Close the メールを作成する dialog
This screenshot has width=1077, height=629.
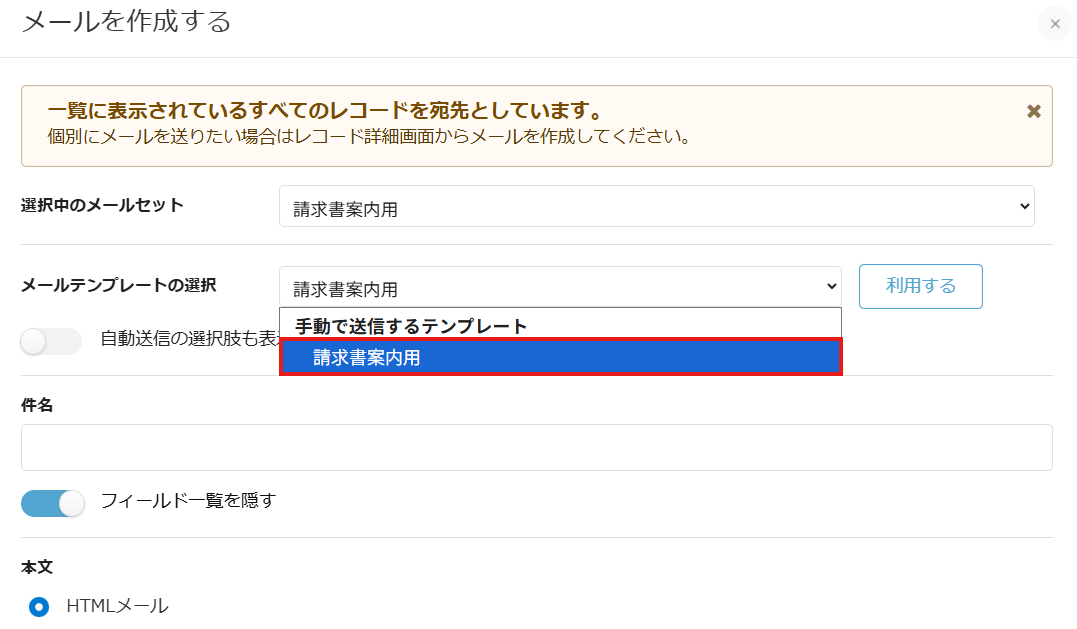tap(1054, 23)
